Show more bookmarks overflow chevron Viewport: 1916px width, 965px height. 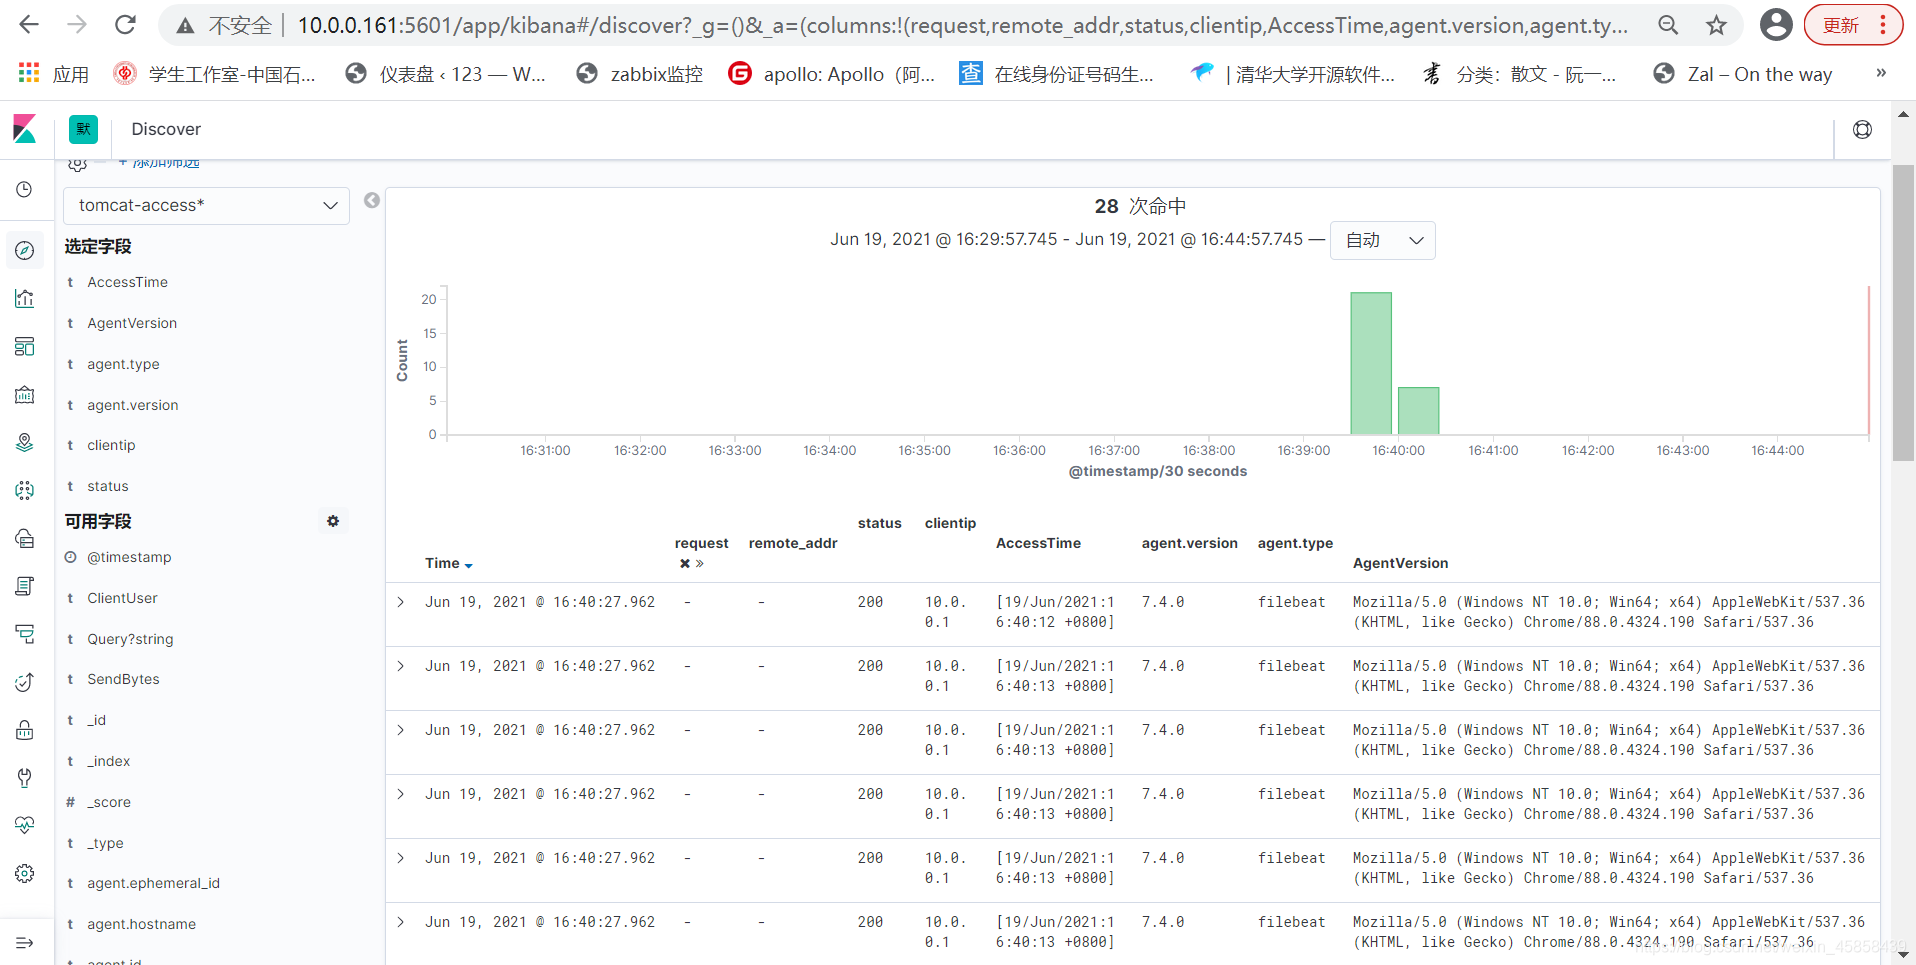coord(1881,73)
